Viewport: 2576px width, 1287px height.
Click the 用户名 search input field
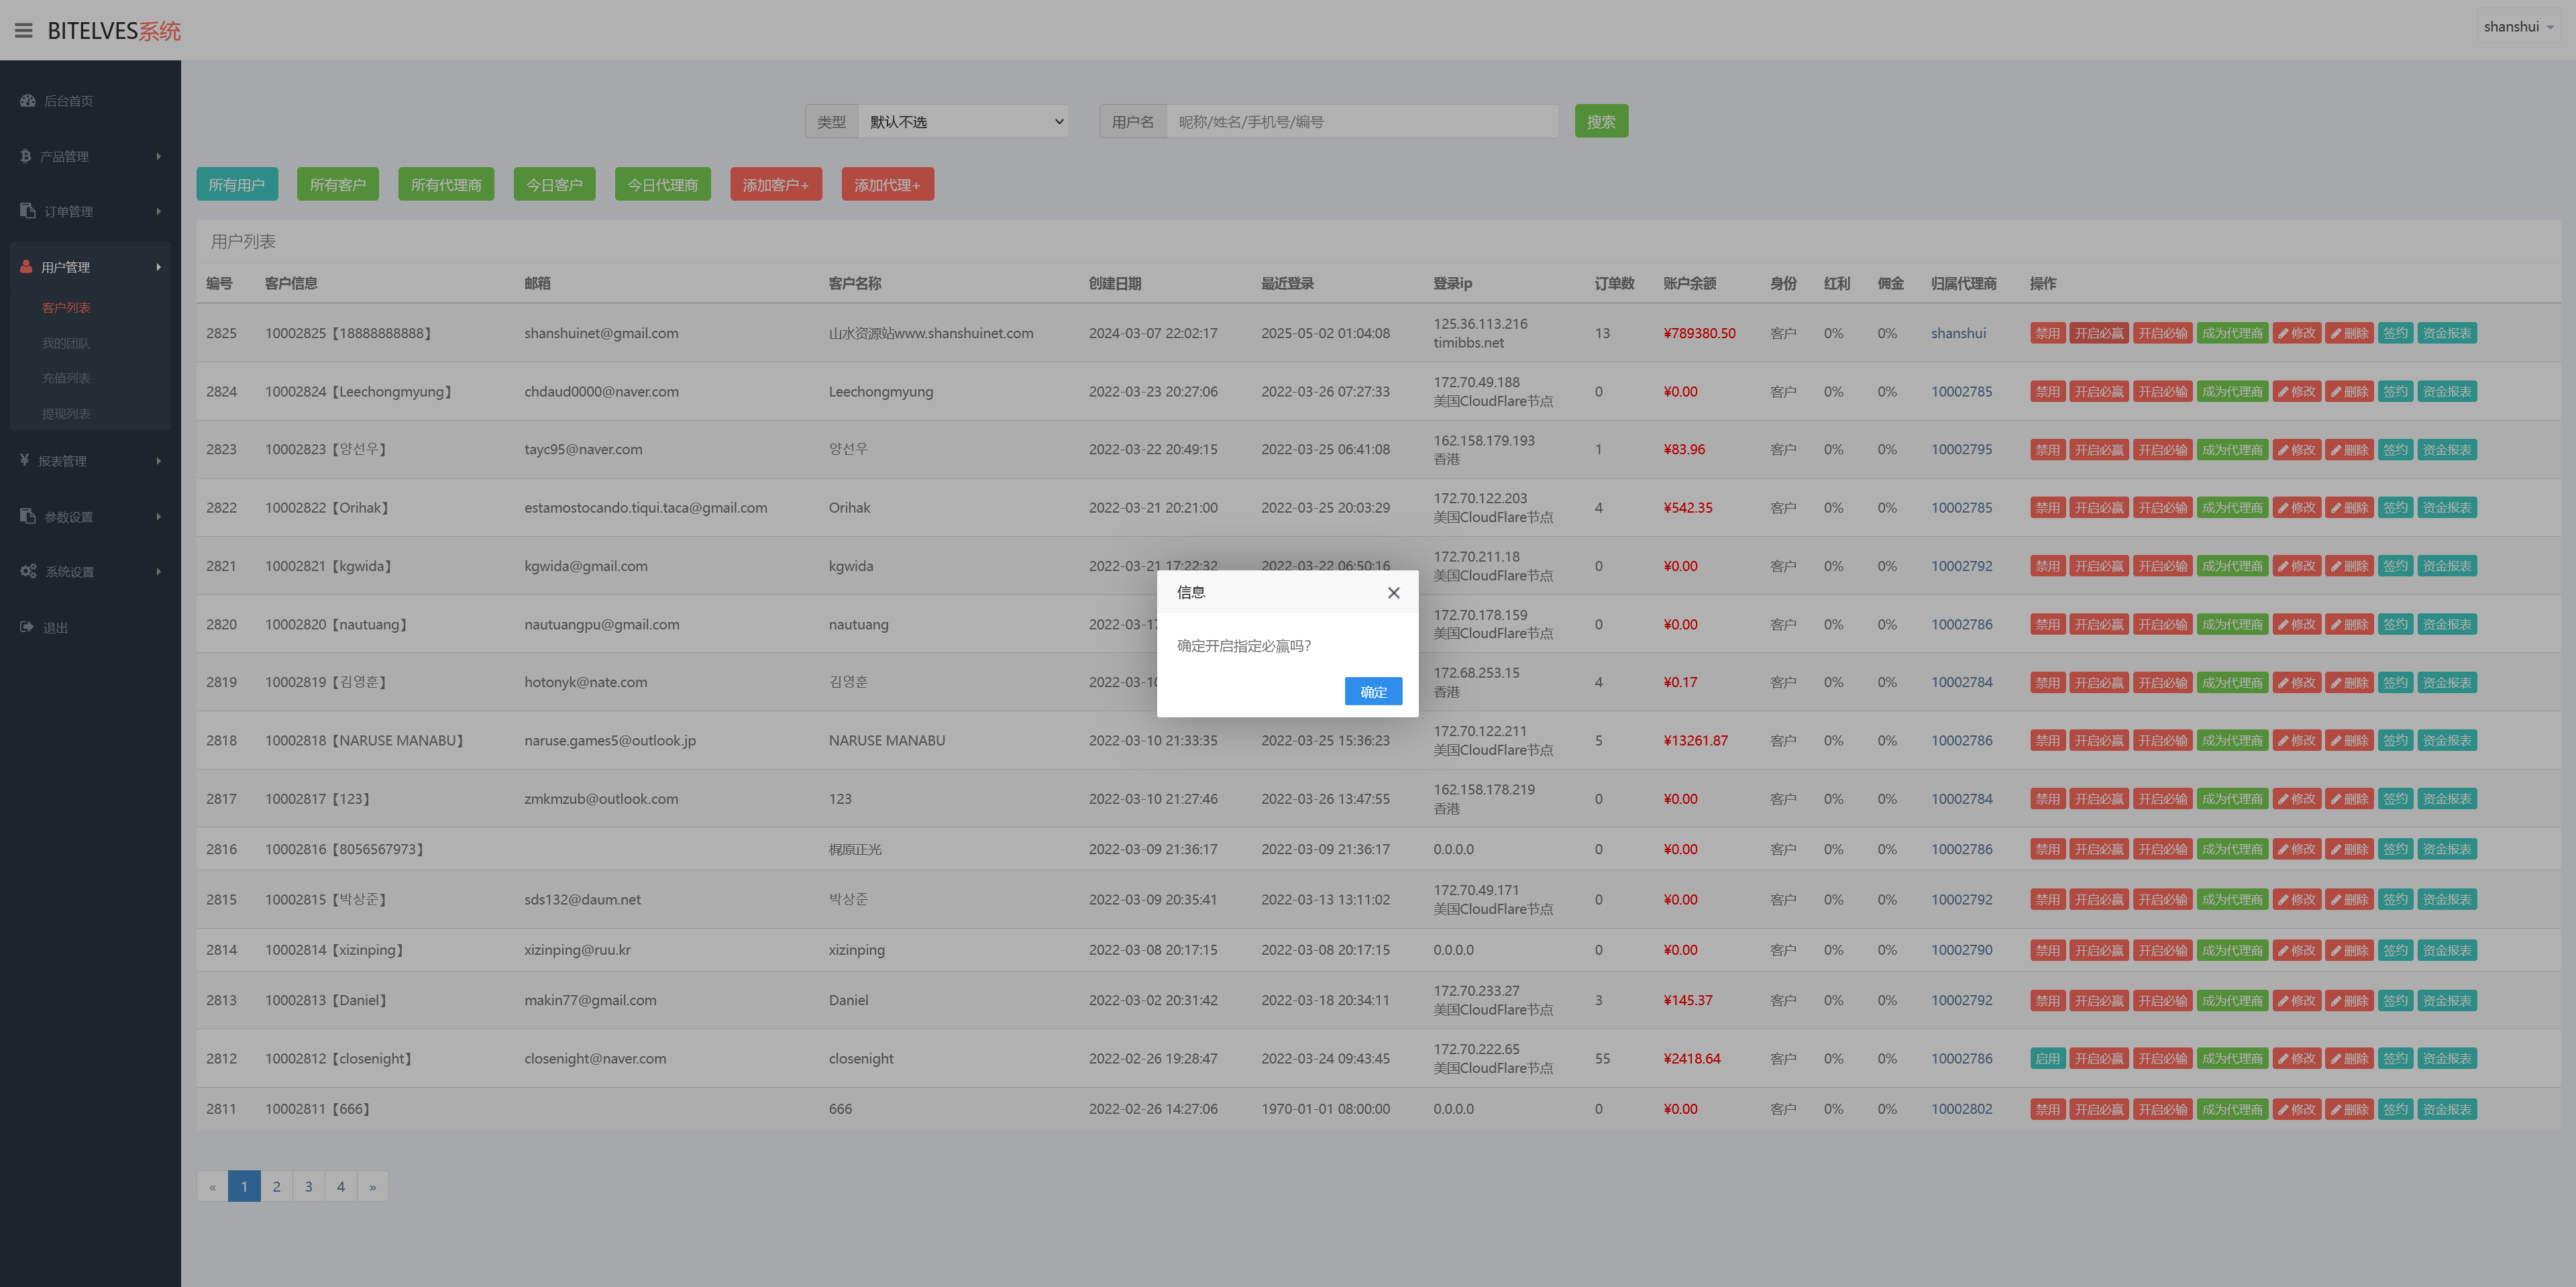(1361, 122)
